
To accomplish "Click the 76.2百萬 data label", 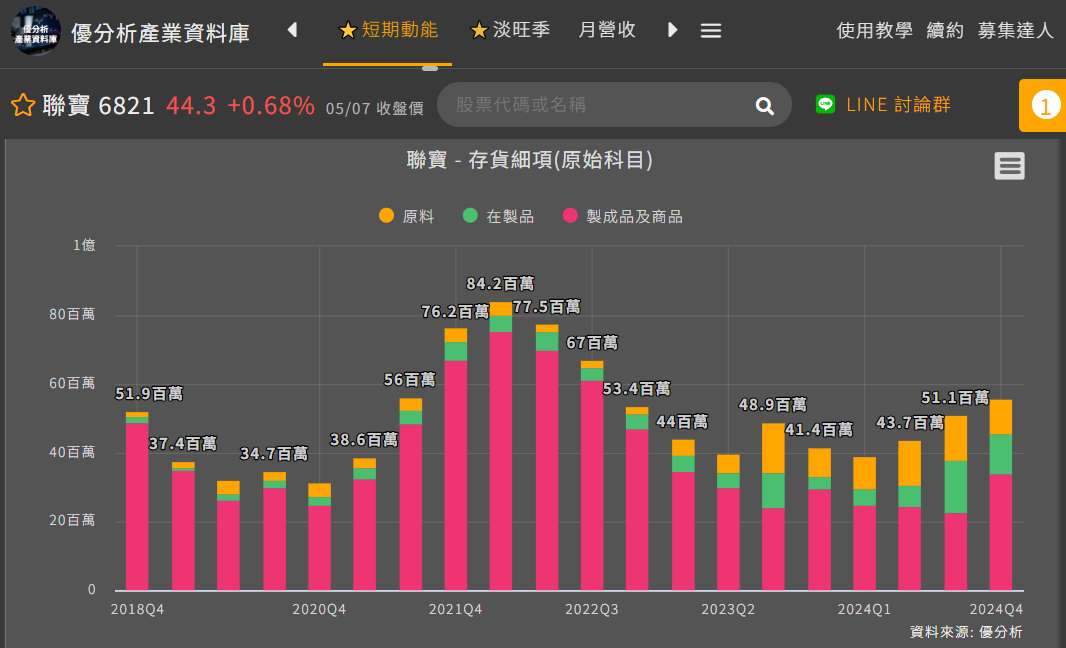I will pyautogui.click(x=455, y=312).
